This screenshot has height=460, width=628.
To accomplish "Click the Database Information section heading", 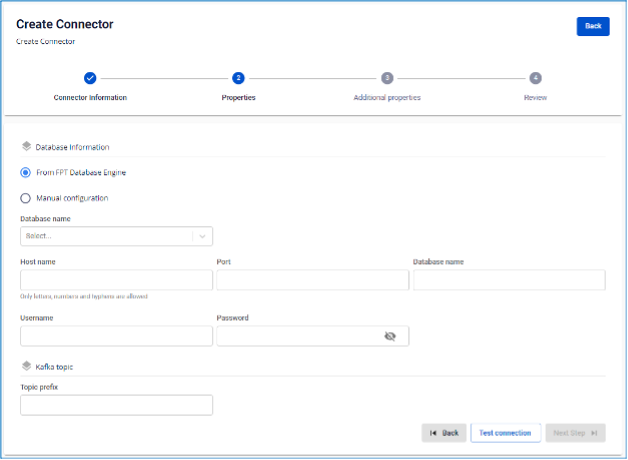I will (72, 147).
